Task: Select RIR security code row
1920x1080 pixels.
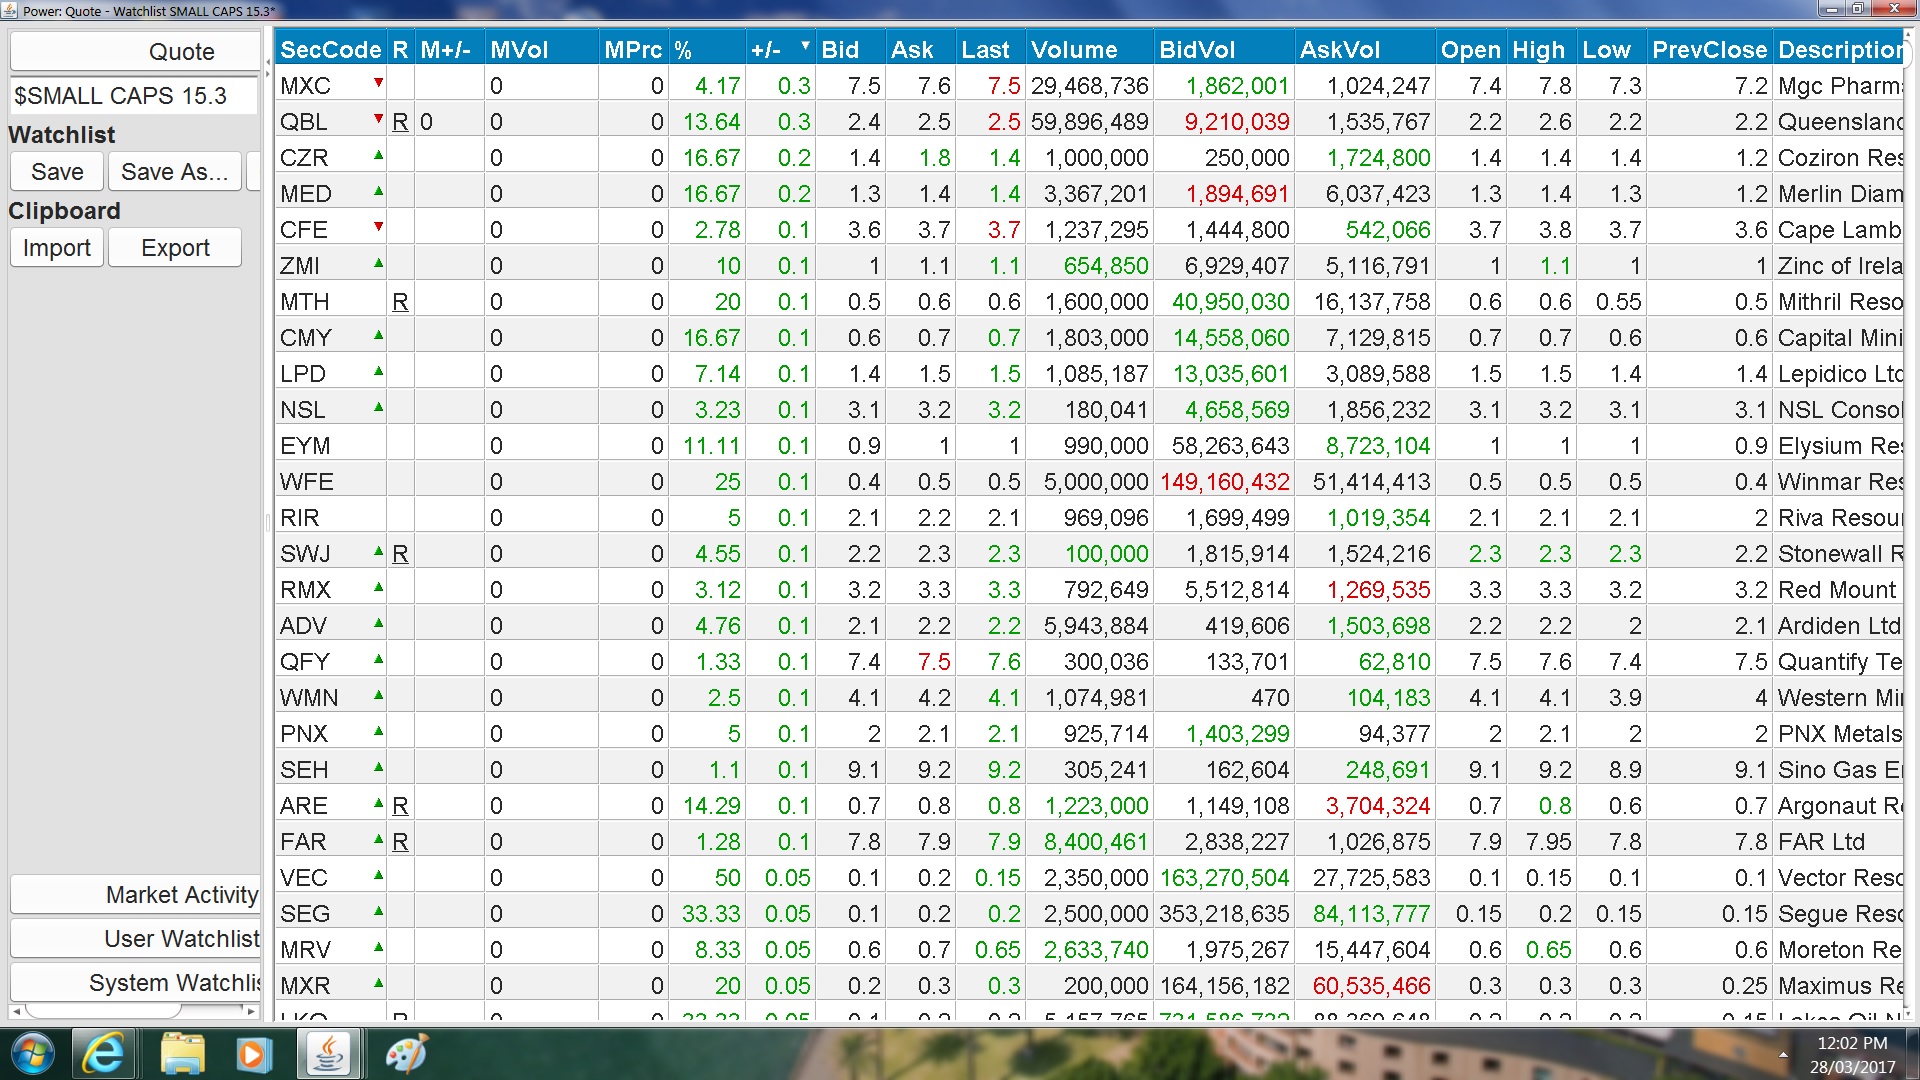Action: [330, 517]
